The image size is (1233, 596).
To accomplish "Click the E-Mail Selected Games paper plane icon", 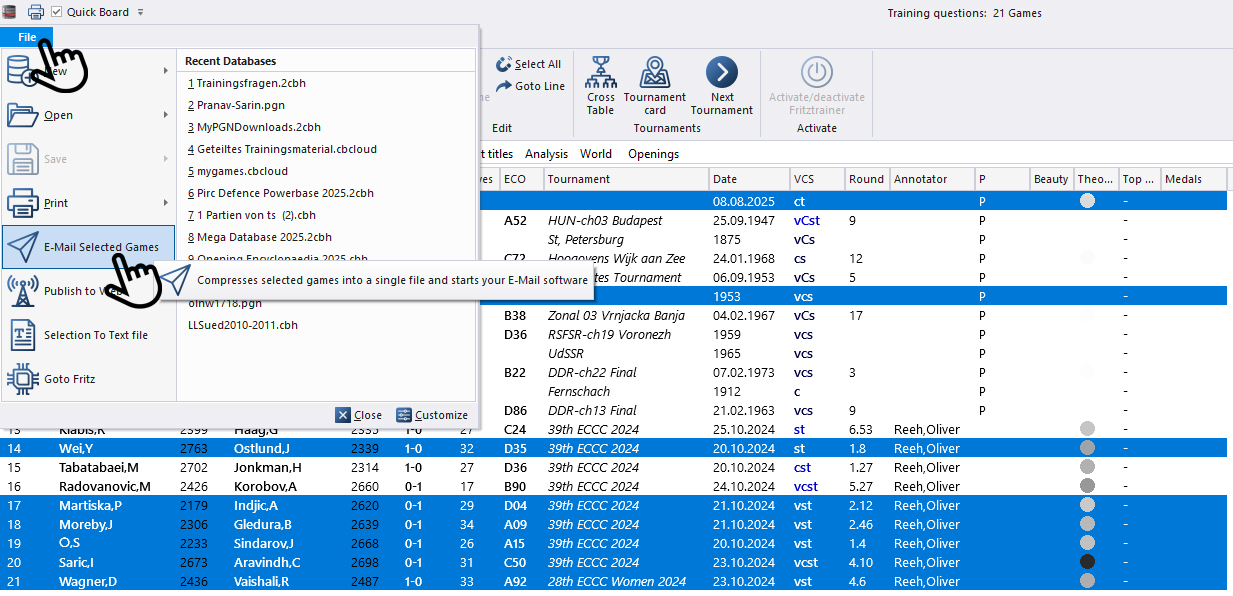I will click(x=23, y=247).
